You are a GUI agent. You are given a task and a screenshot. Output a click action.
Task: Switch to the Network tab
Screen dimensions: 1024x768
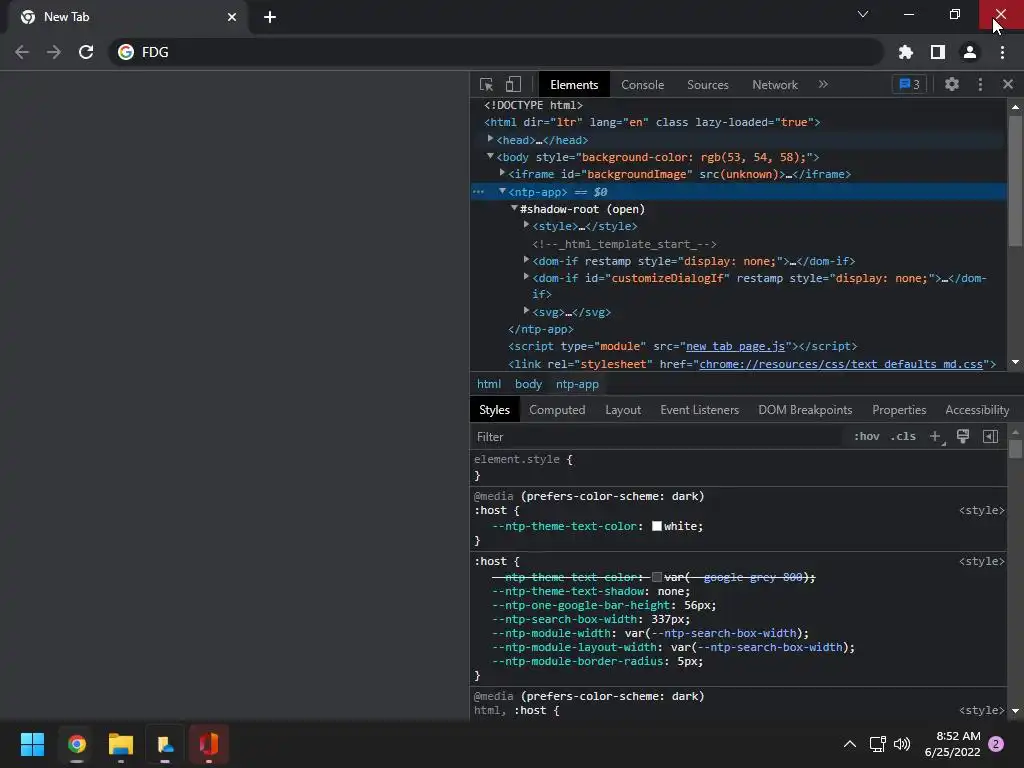(775, 85)
